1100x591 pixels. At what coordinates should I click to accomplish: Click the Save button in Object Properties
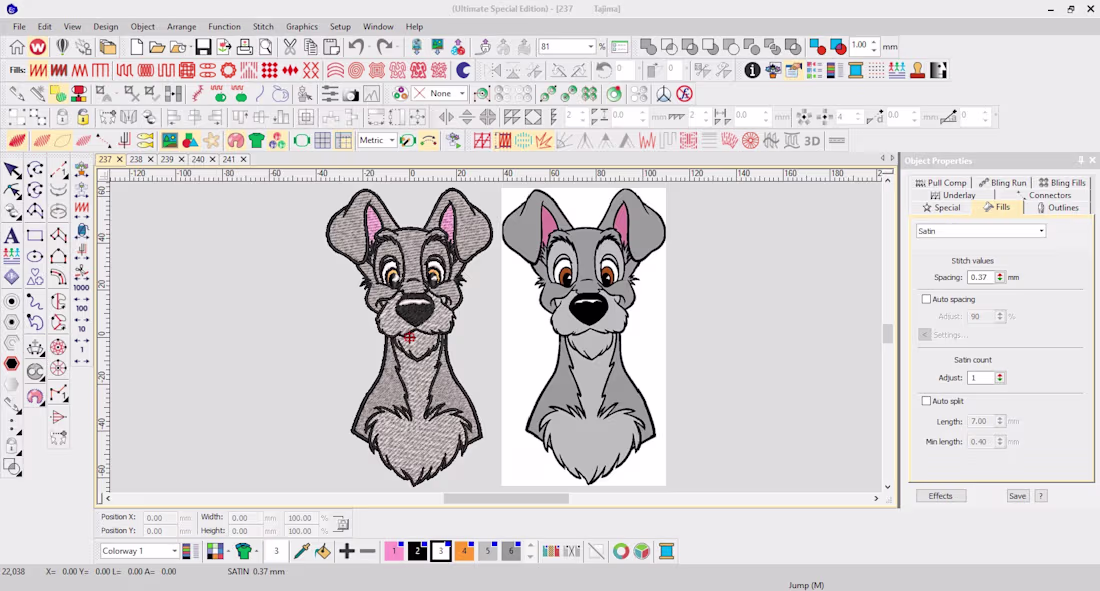tap(1017, 496)
